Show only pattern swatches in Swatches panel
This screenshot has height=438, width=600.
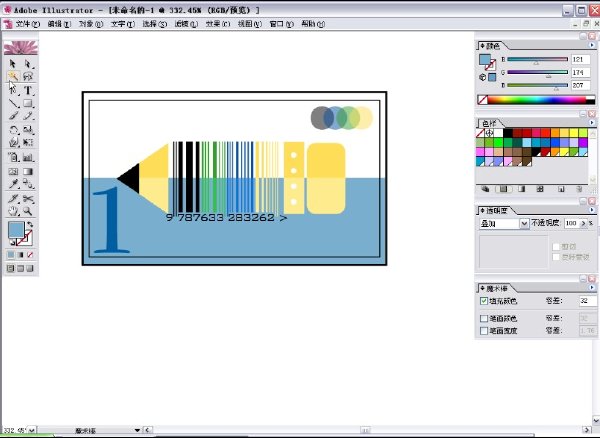(540, 189)
